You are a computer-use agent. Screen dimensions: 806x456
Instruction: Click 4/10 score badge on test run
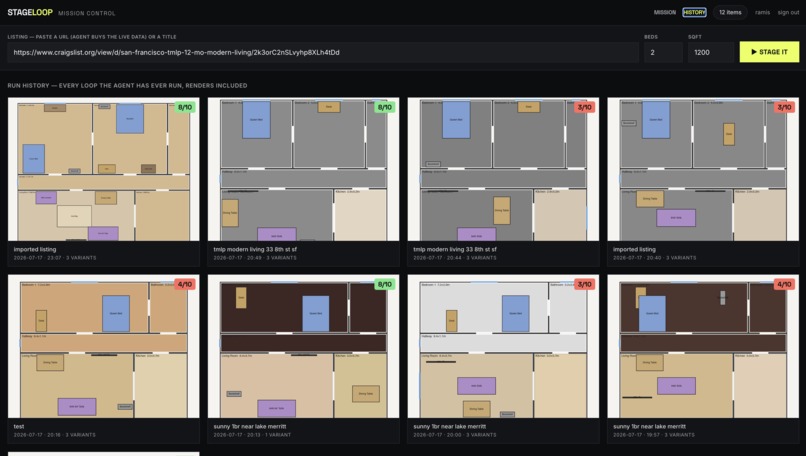coord(185,284)
